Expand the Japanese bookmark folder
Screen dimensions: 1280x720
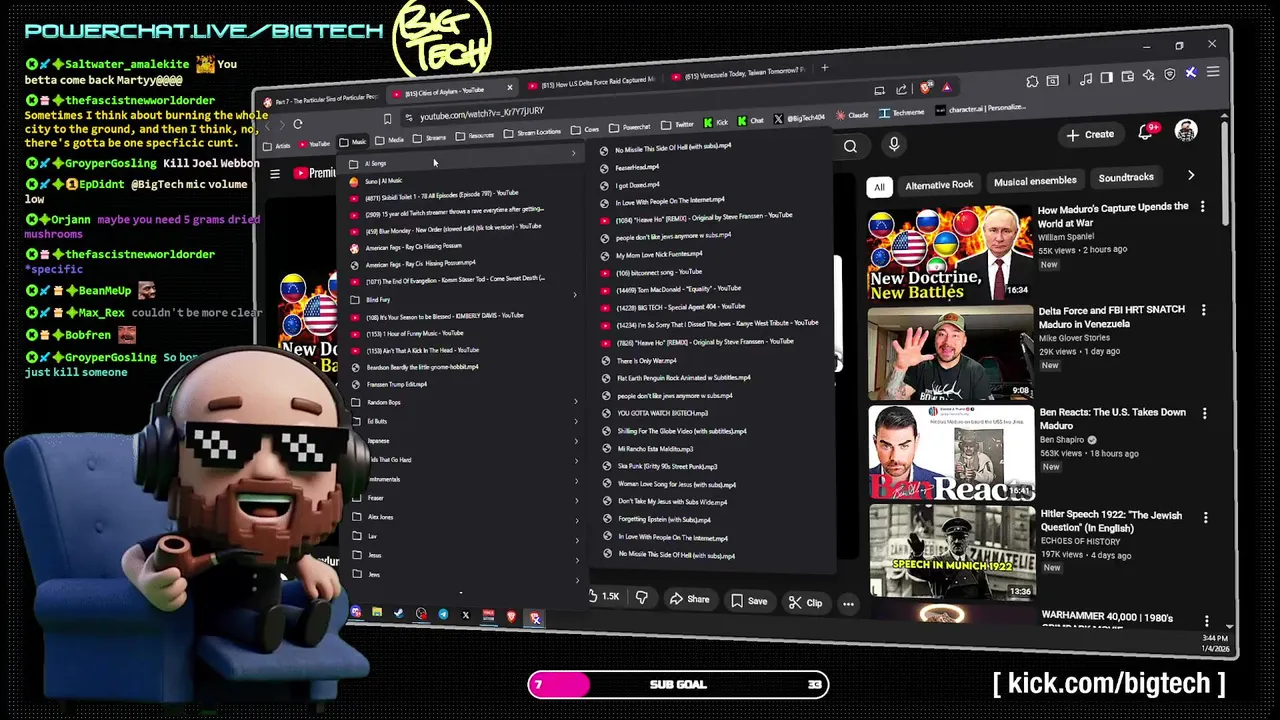464,440
